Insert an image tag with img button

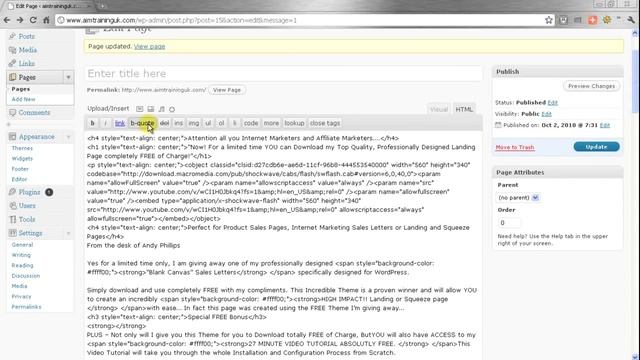(193, 123)
